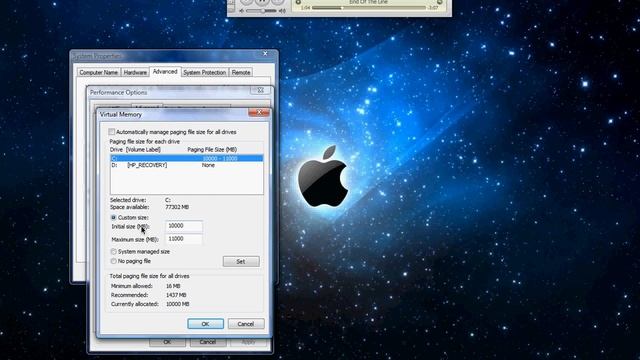Click the Set button in Virtual Memory
The width and height of the screenshot is (640, 360).
pyautogui.click(x=241, y=261)
